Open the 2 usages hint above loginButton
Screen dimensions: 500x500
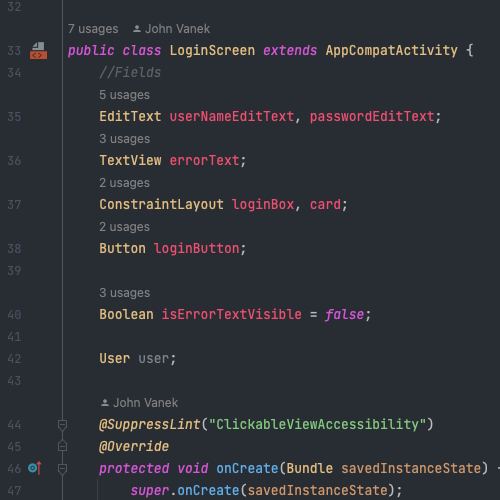pos(124,227)
